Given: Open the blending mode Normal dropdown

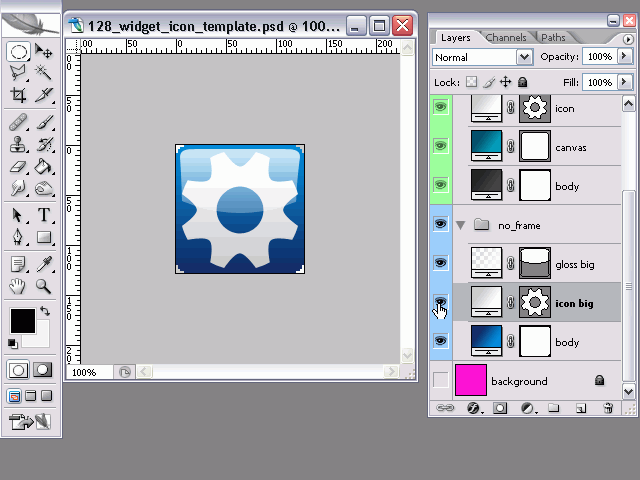Looking at the screenshot, I should click(x=483, y=57).
